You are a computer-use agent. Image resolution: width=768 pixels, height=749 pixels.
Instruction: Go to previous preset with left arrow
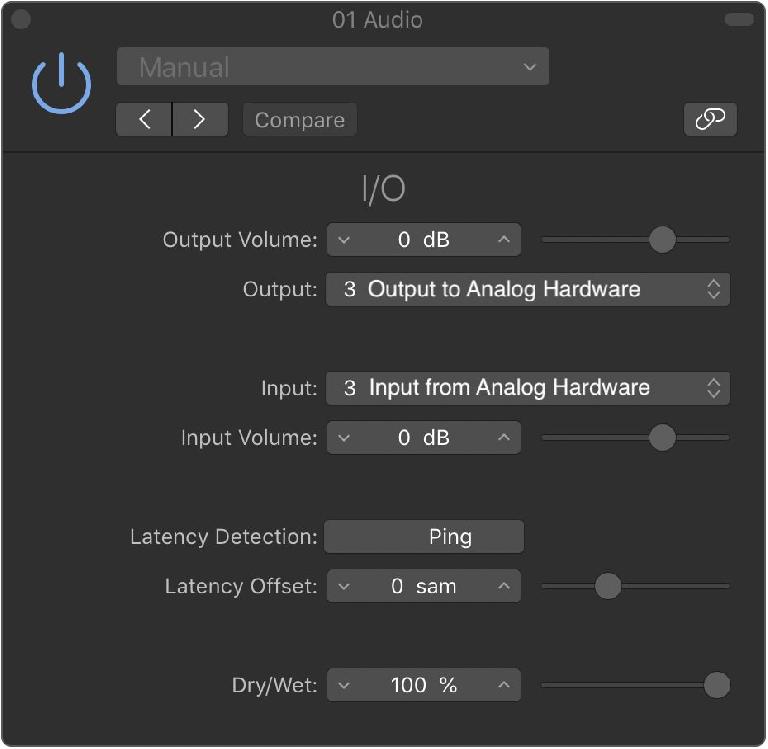[x=144, y=120]
